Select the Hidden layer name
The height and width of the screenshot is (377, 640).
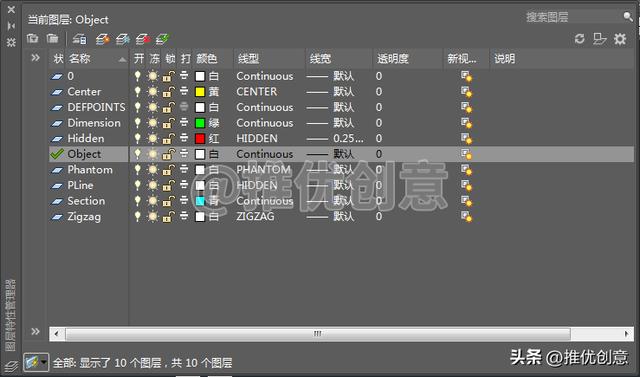pos(86,139)
